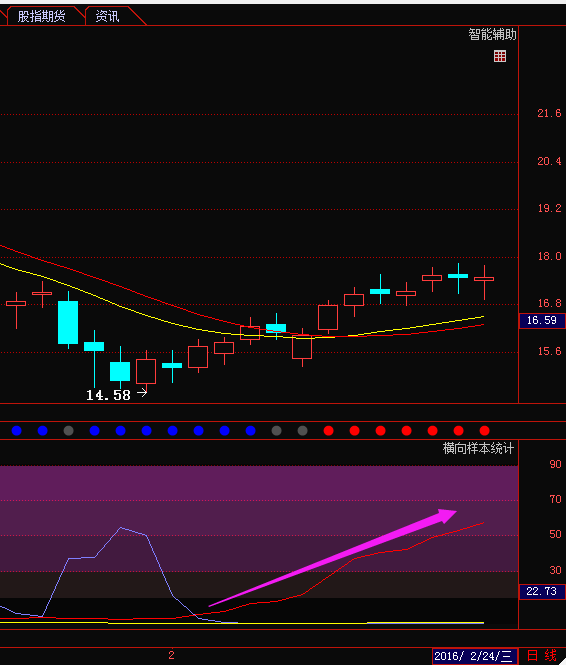This screenshot has height=665, width=566.
Task: Click the 智能辅助 label
Action: click(492, 34)
